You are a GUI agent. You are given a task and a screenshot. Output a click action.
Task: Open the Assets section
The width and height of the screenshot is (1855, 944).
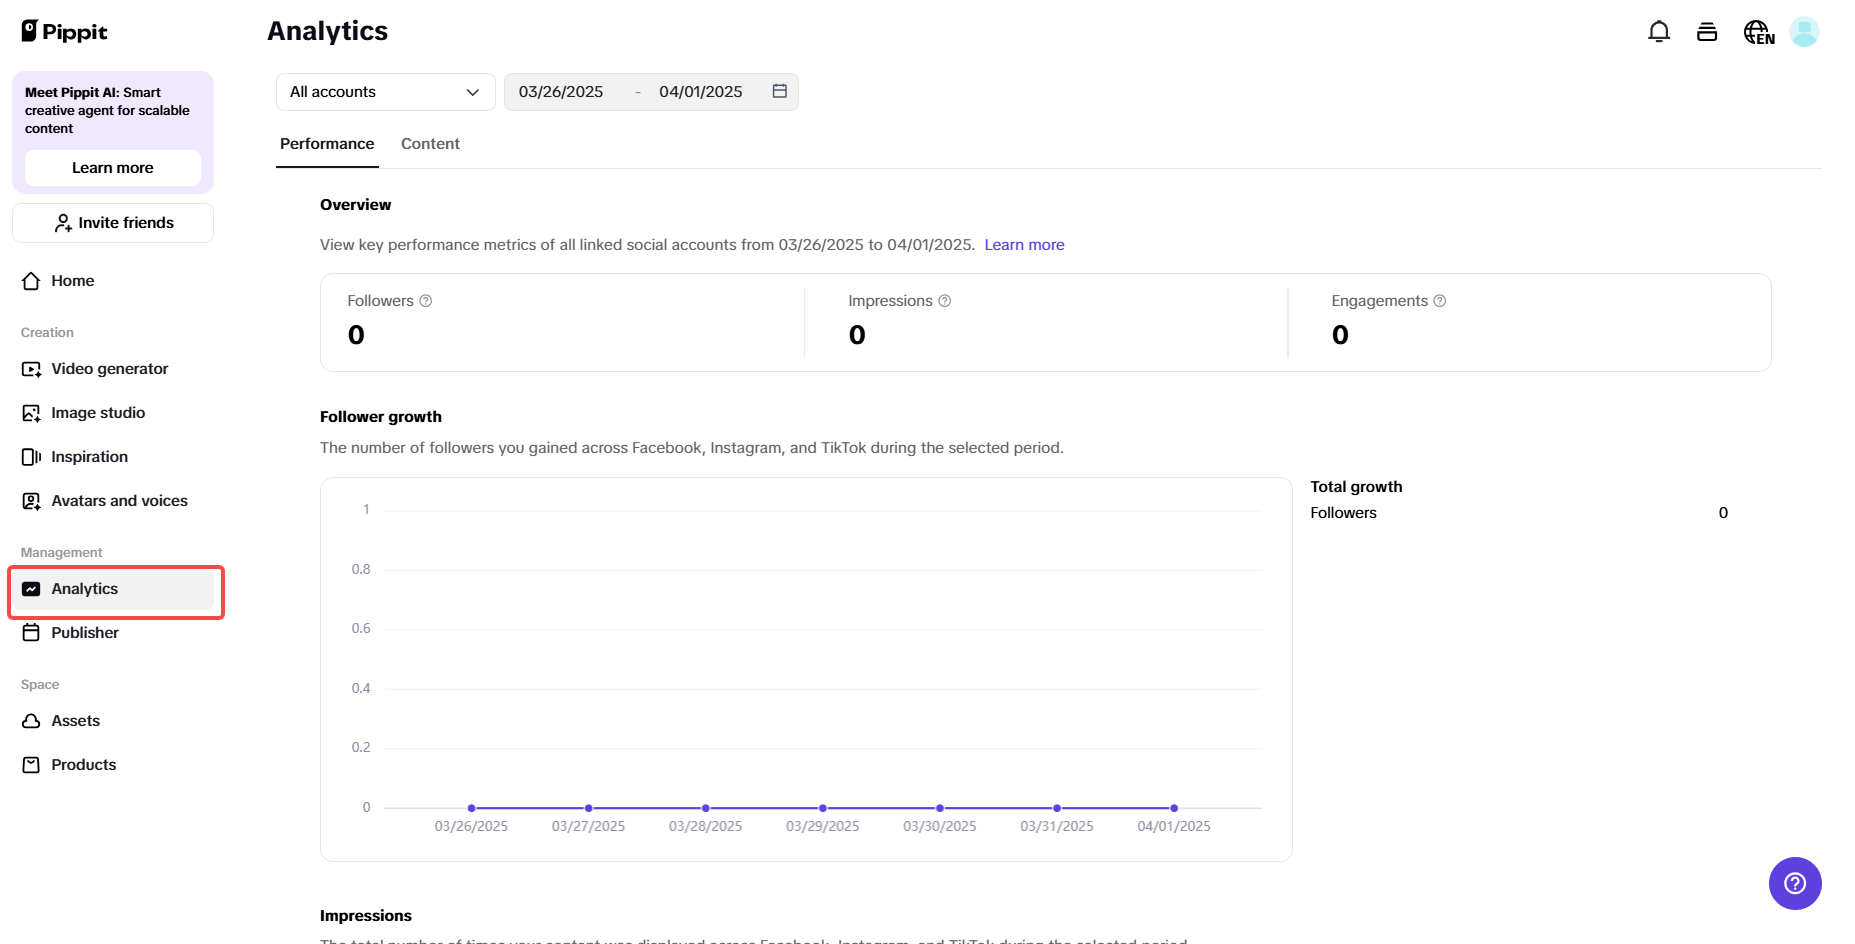click(x=76, y=720)
